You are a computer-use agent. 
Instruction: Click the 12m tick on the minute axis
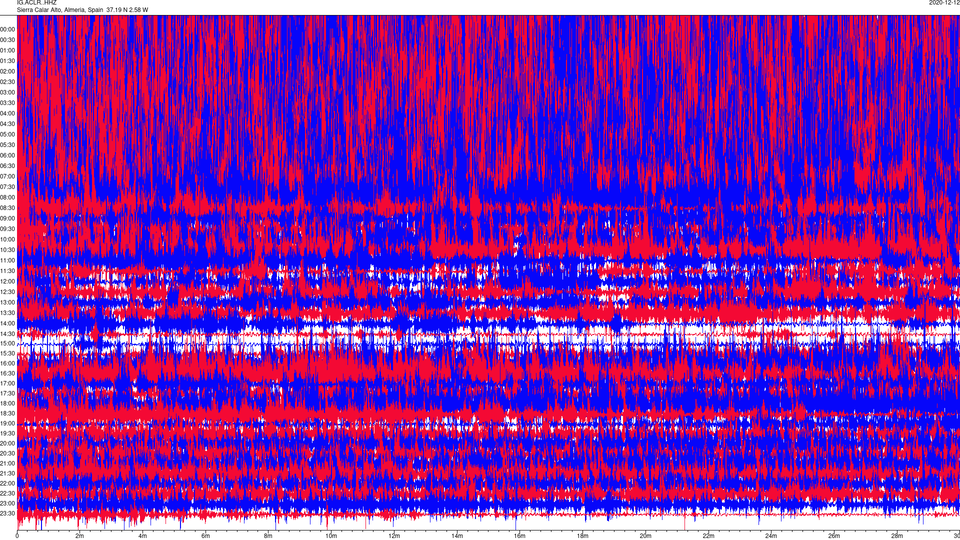(x=394, y=536)
